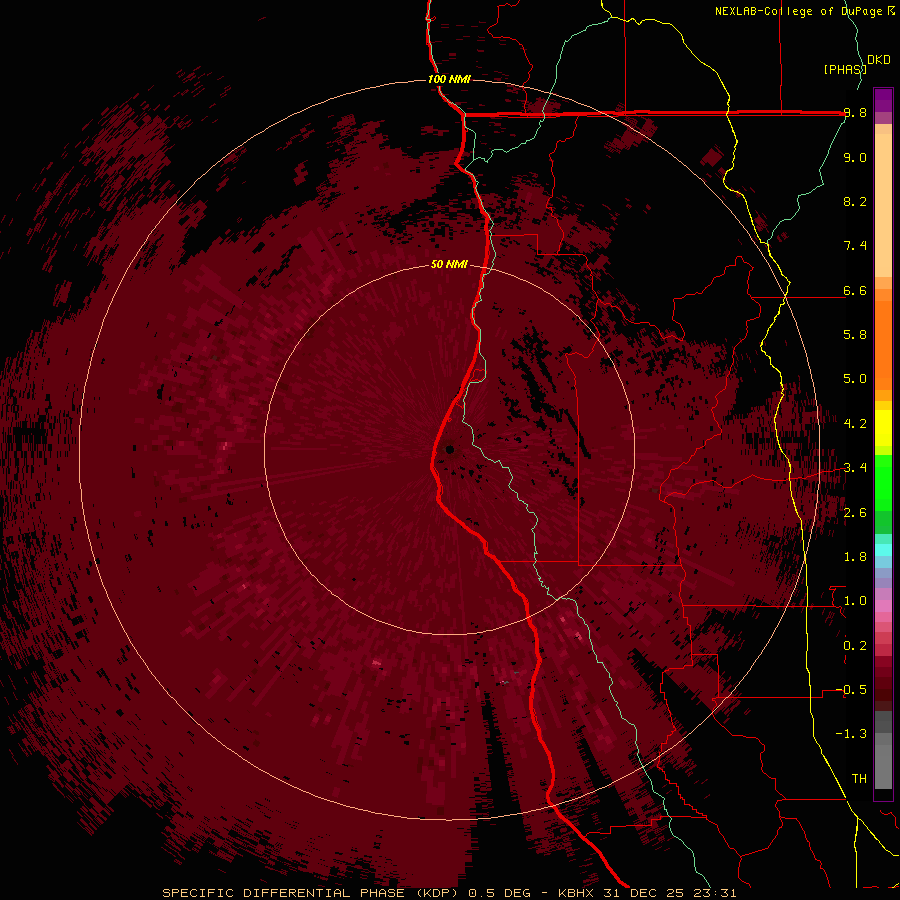
Task: Pick the purple segment atop the color bar
Action: click(883, 100)
